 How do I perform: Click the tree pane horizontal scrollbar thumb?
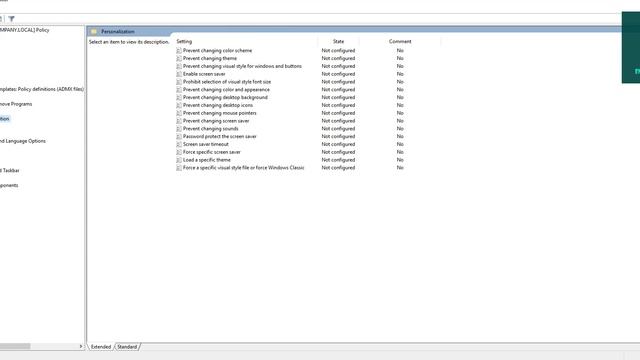(15, 347)
